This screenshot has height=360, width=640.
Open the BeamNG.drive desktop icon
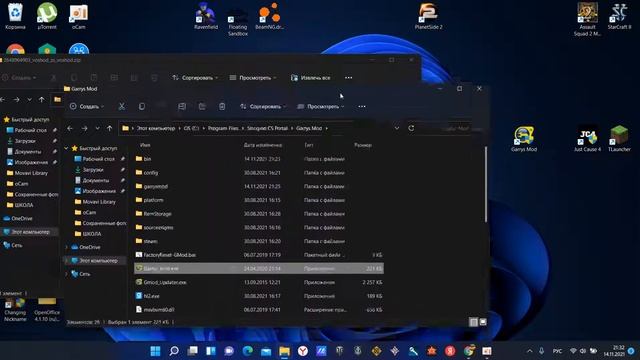pos(269,16)
